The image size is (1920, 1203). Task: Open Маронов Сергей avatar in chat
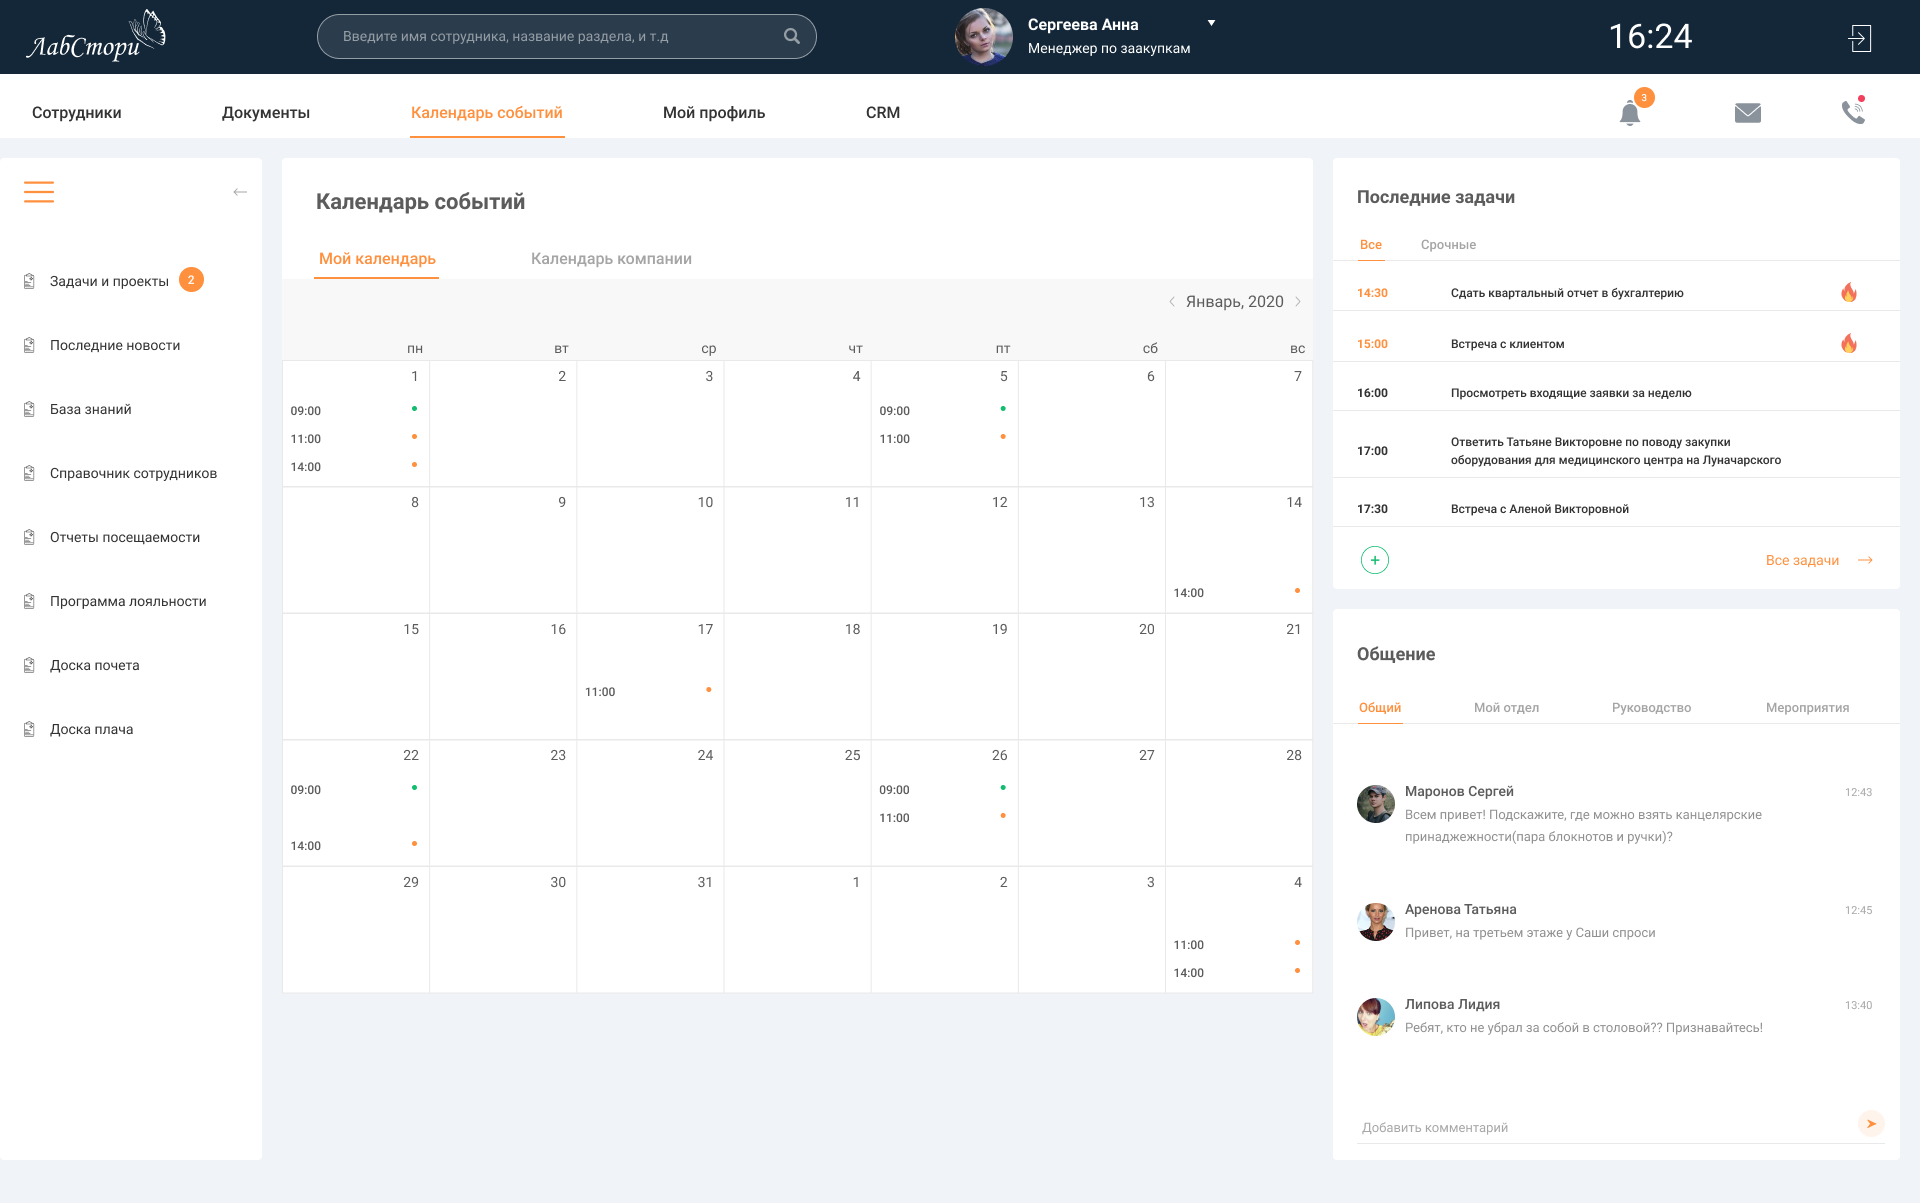coord(1376,804)
